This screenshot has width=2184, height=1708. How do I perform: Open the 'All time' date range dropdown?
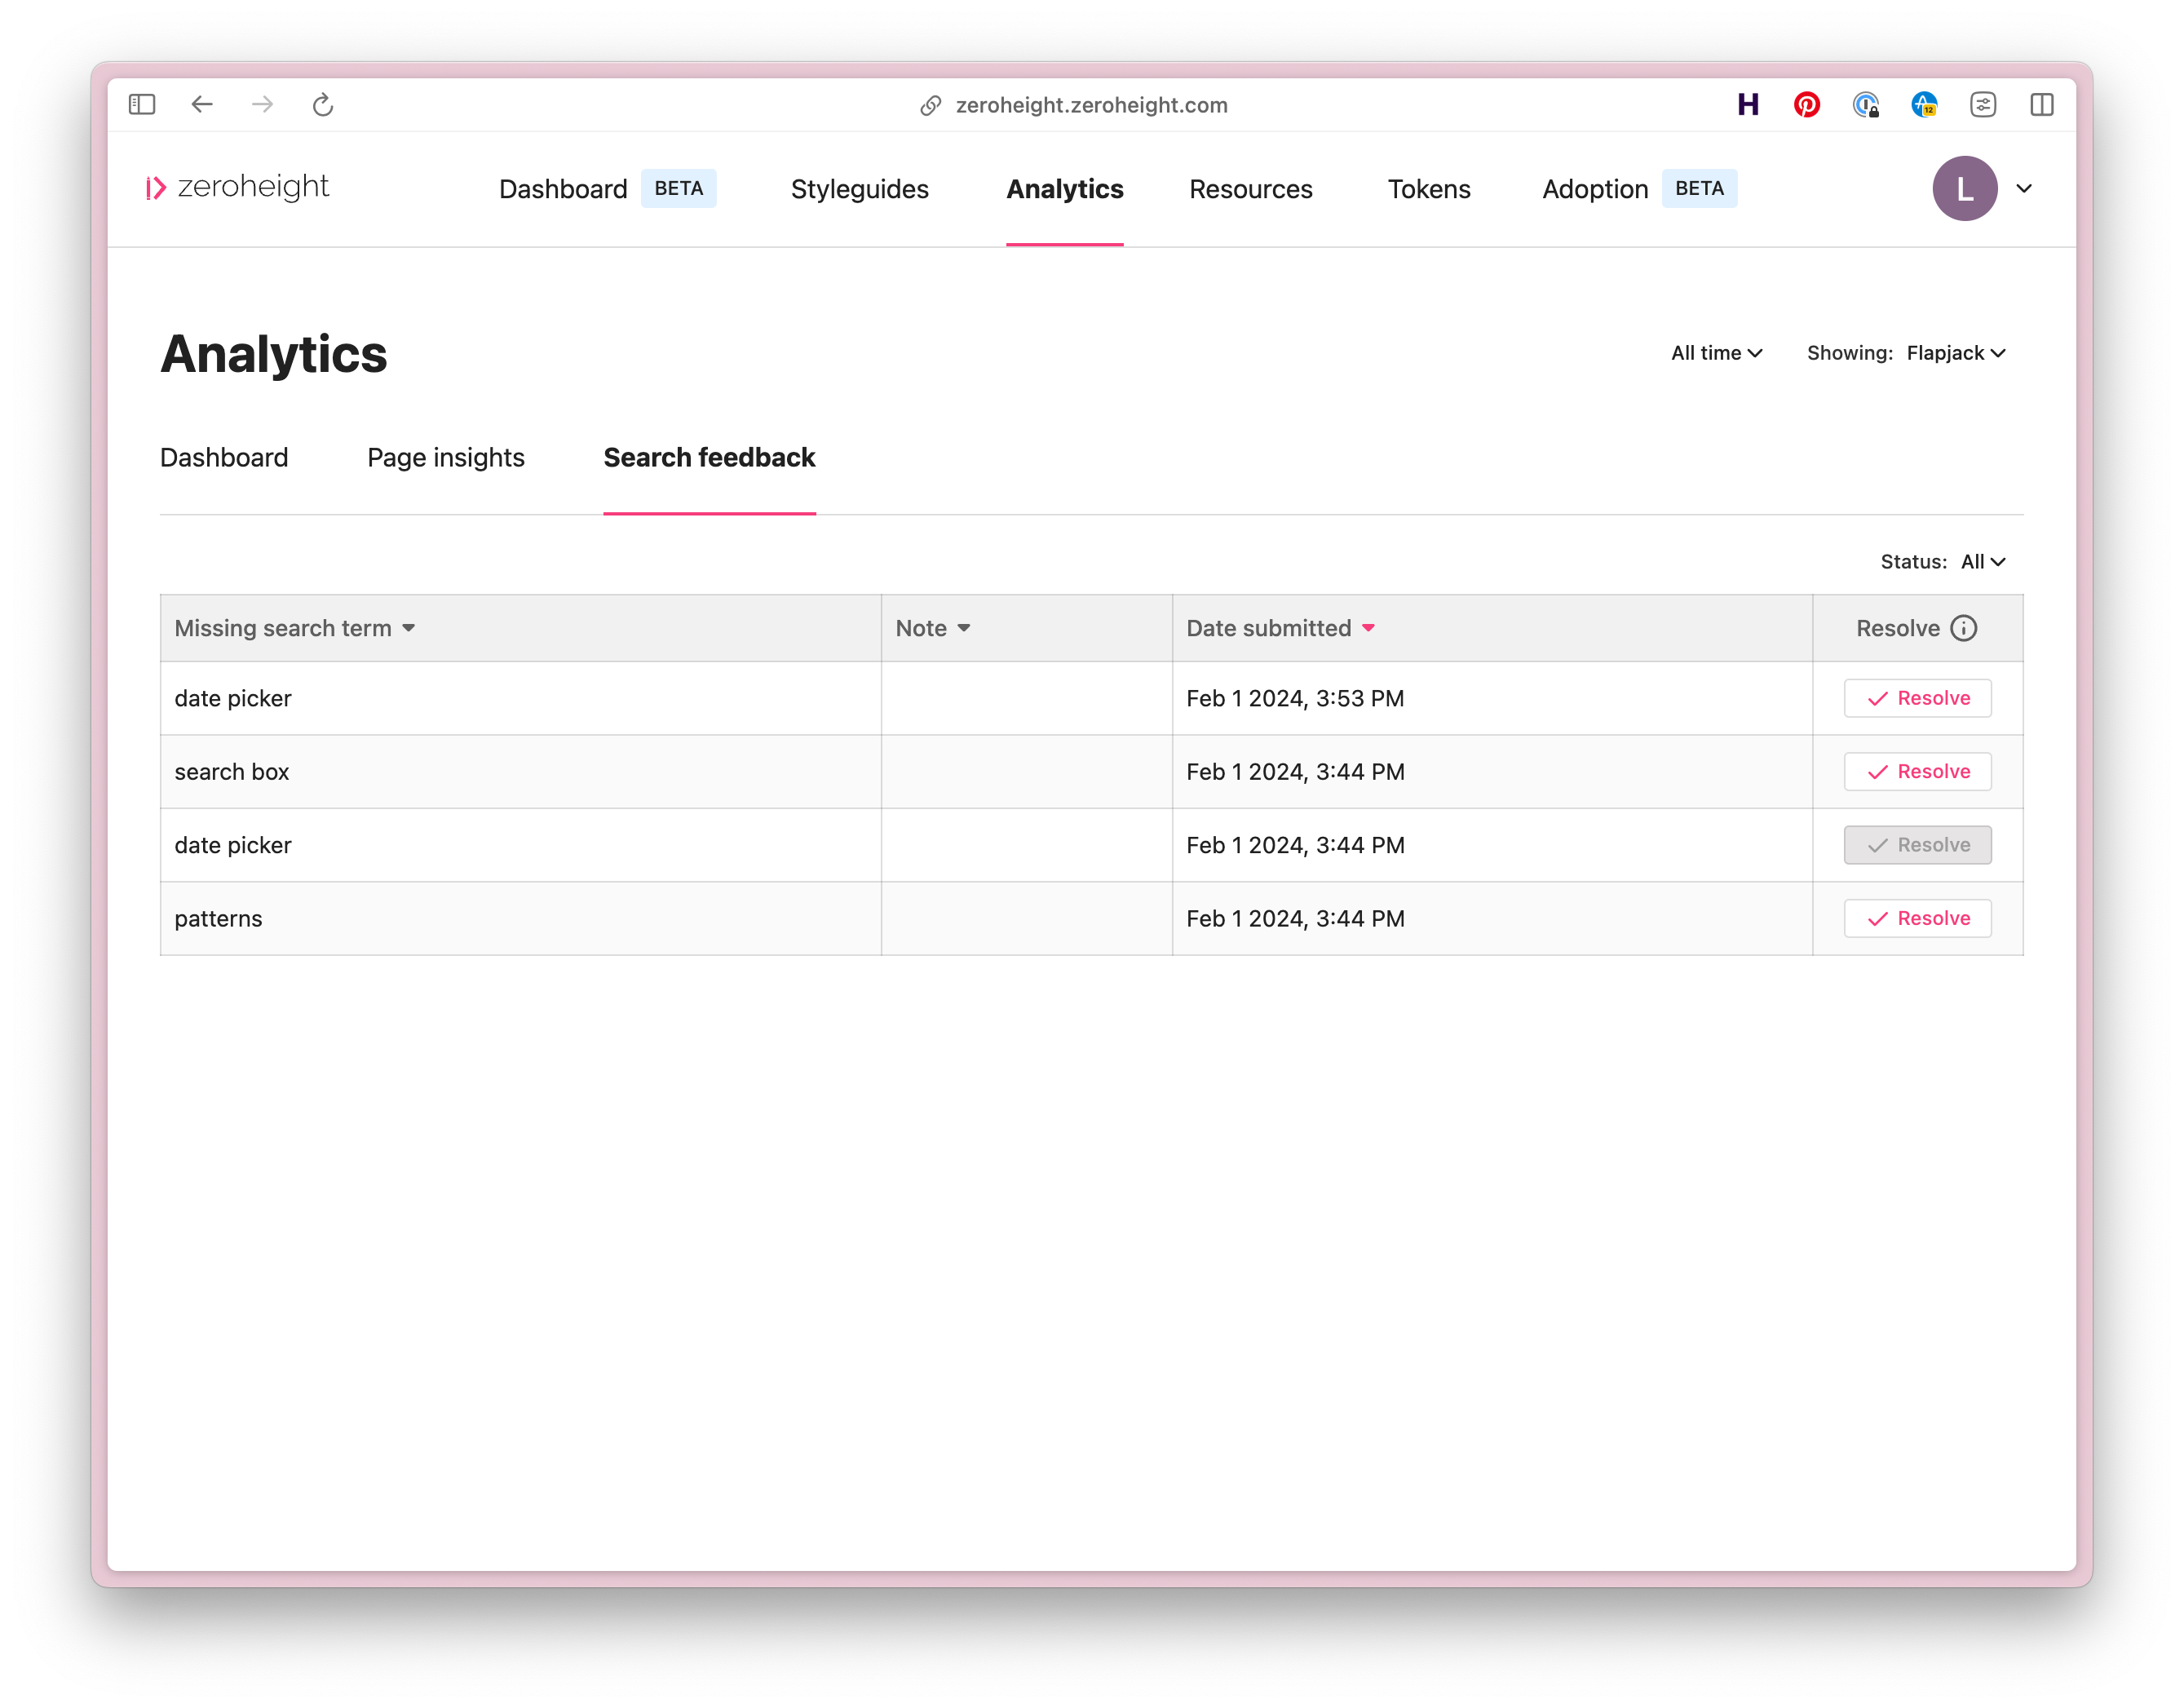tap(1715, 352)
